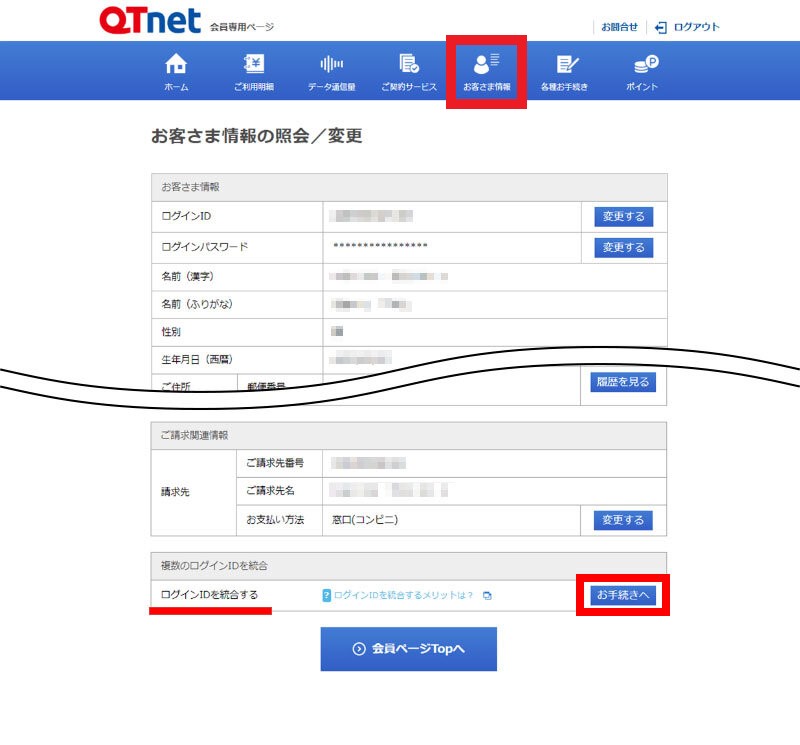
Task: Click お手続きへ to merge login IDs
Action: tap(623, 595)
